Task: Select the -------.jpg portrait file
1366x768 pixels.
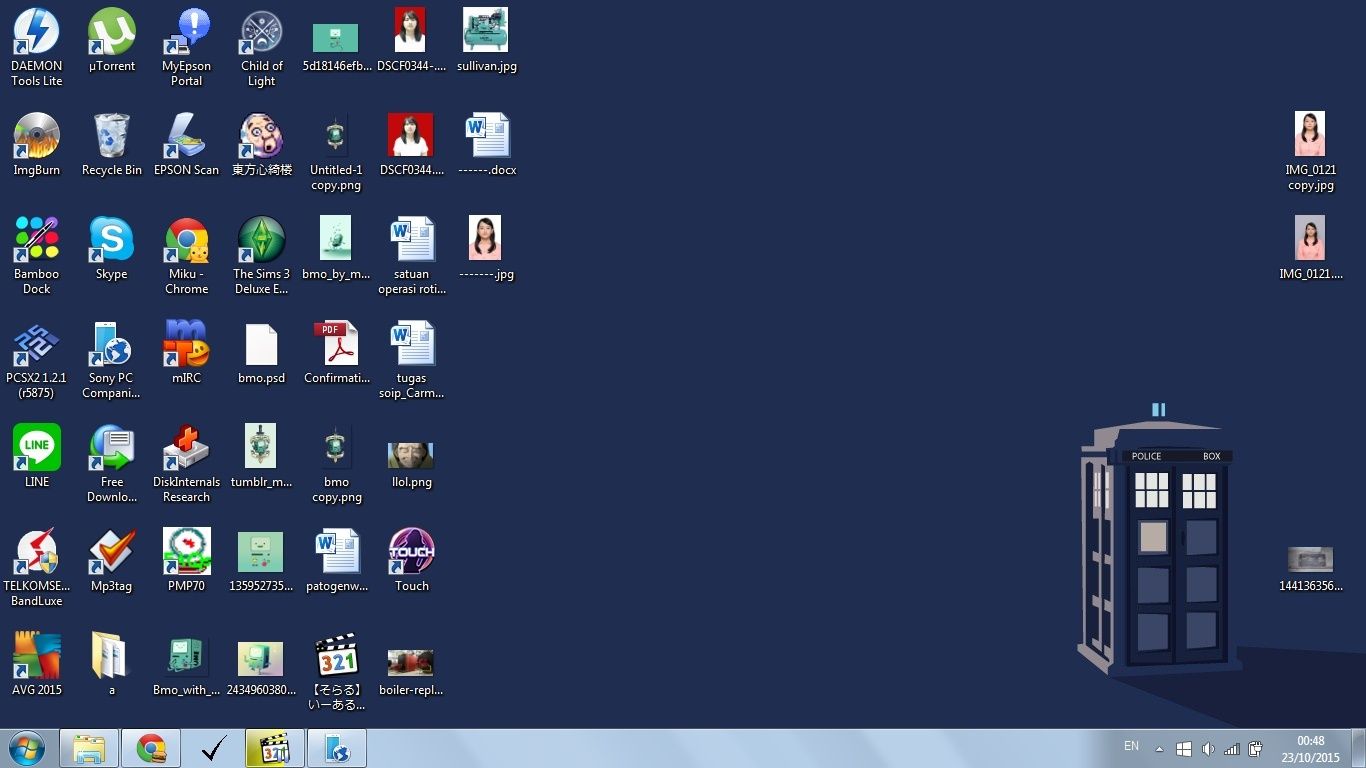Action: (x=487, y=249)
